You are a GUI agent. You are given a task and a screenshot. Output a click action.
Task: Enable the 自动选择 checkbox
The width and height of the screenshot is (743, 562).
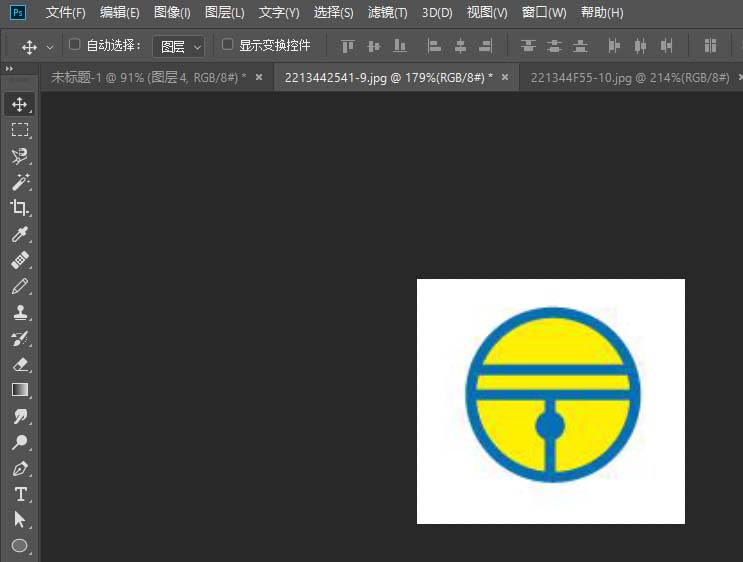(74, 45)
